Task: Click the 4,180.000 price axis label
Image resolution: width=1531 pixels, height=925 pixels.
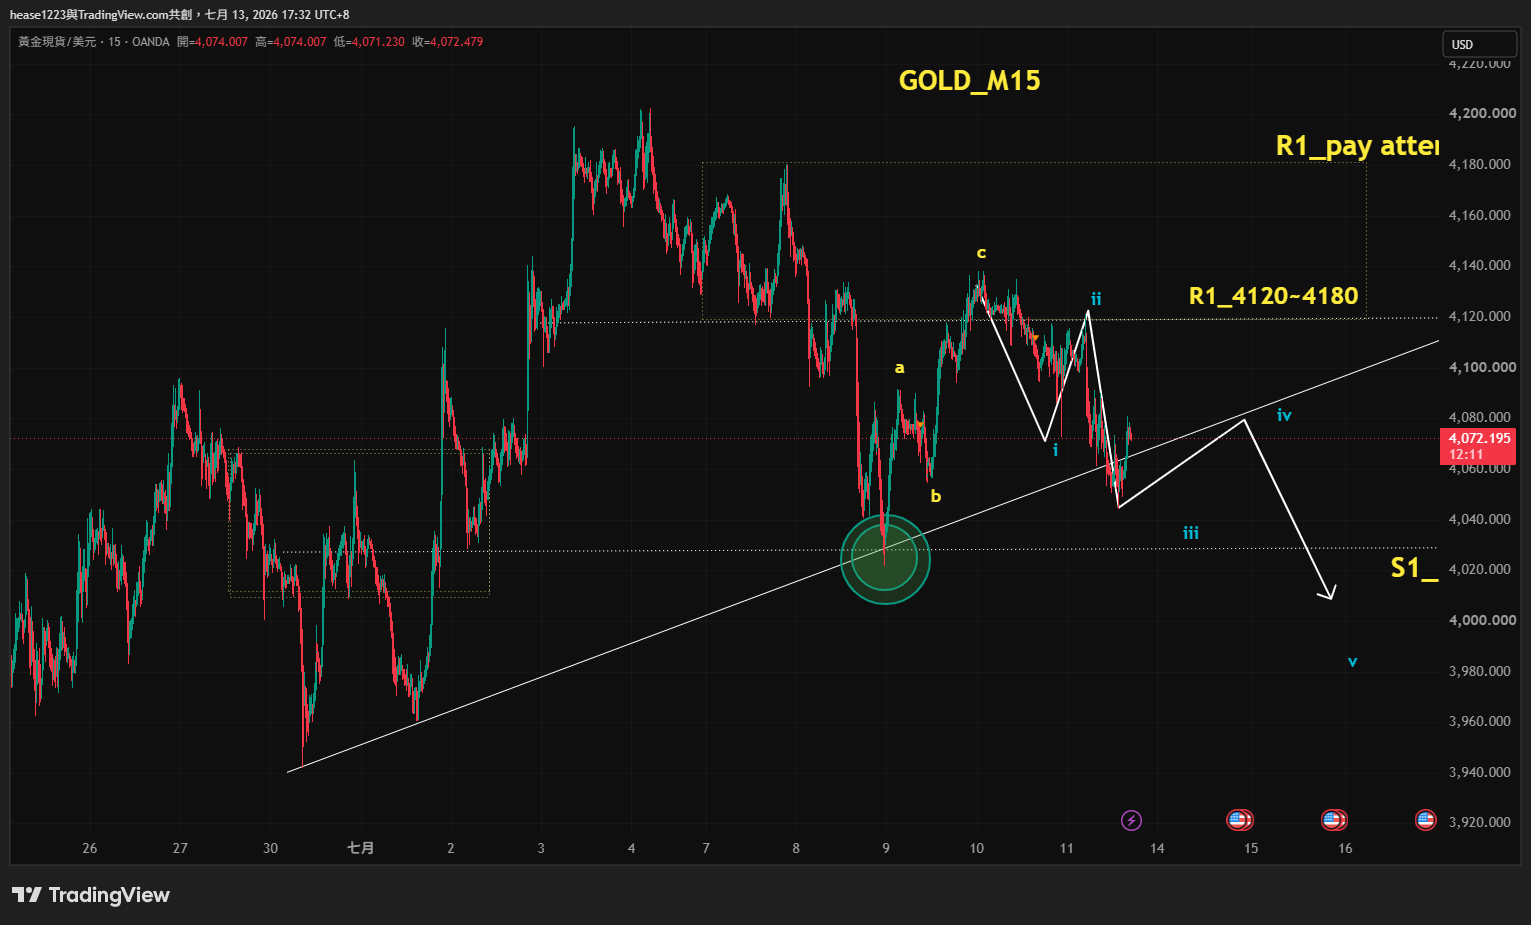Action: [1479, 164]
